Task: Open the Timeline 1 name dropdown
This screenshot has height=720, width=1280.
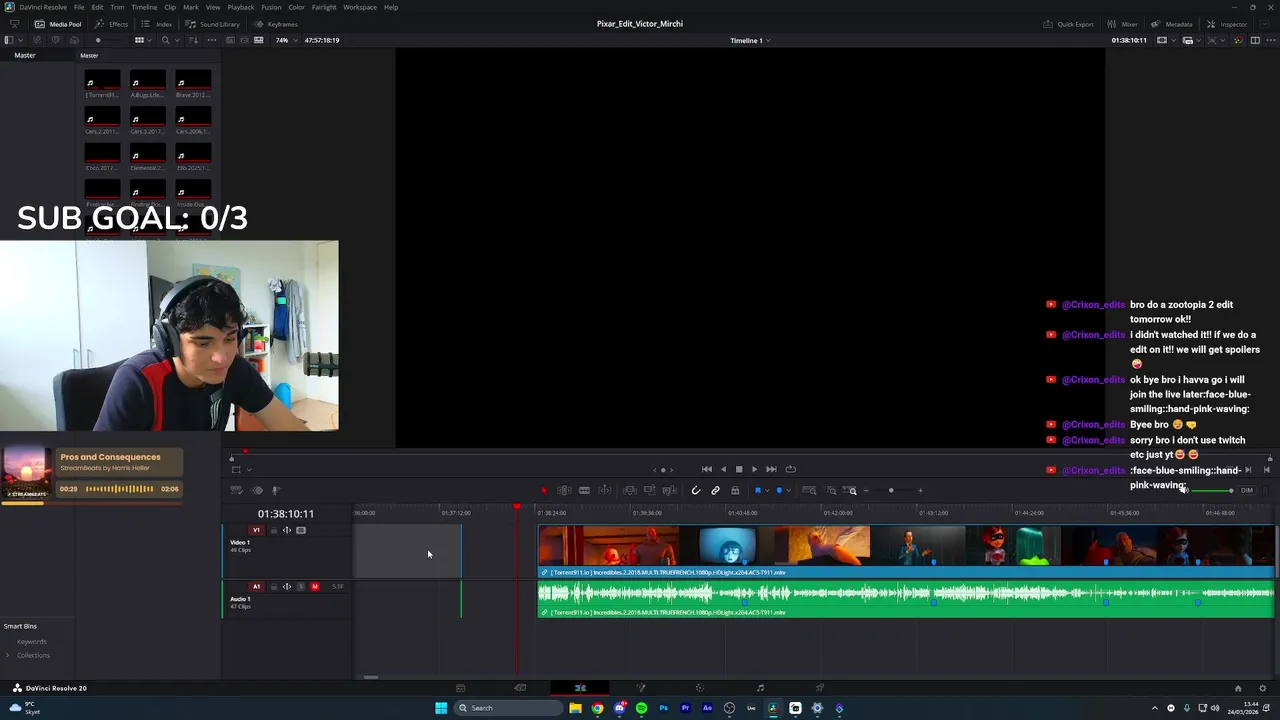Action: 750,40
